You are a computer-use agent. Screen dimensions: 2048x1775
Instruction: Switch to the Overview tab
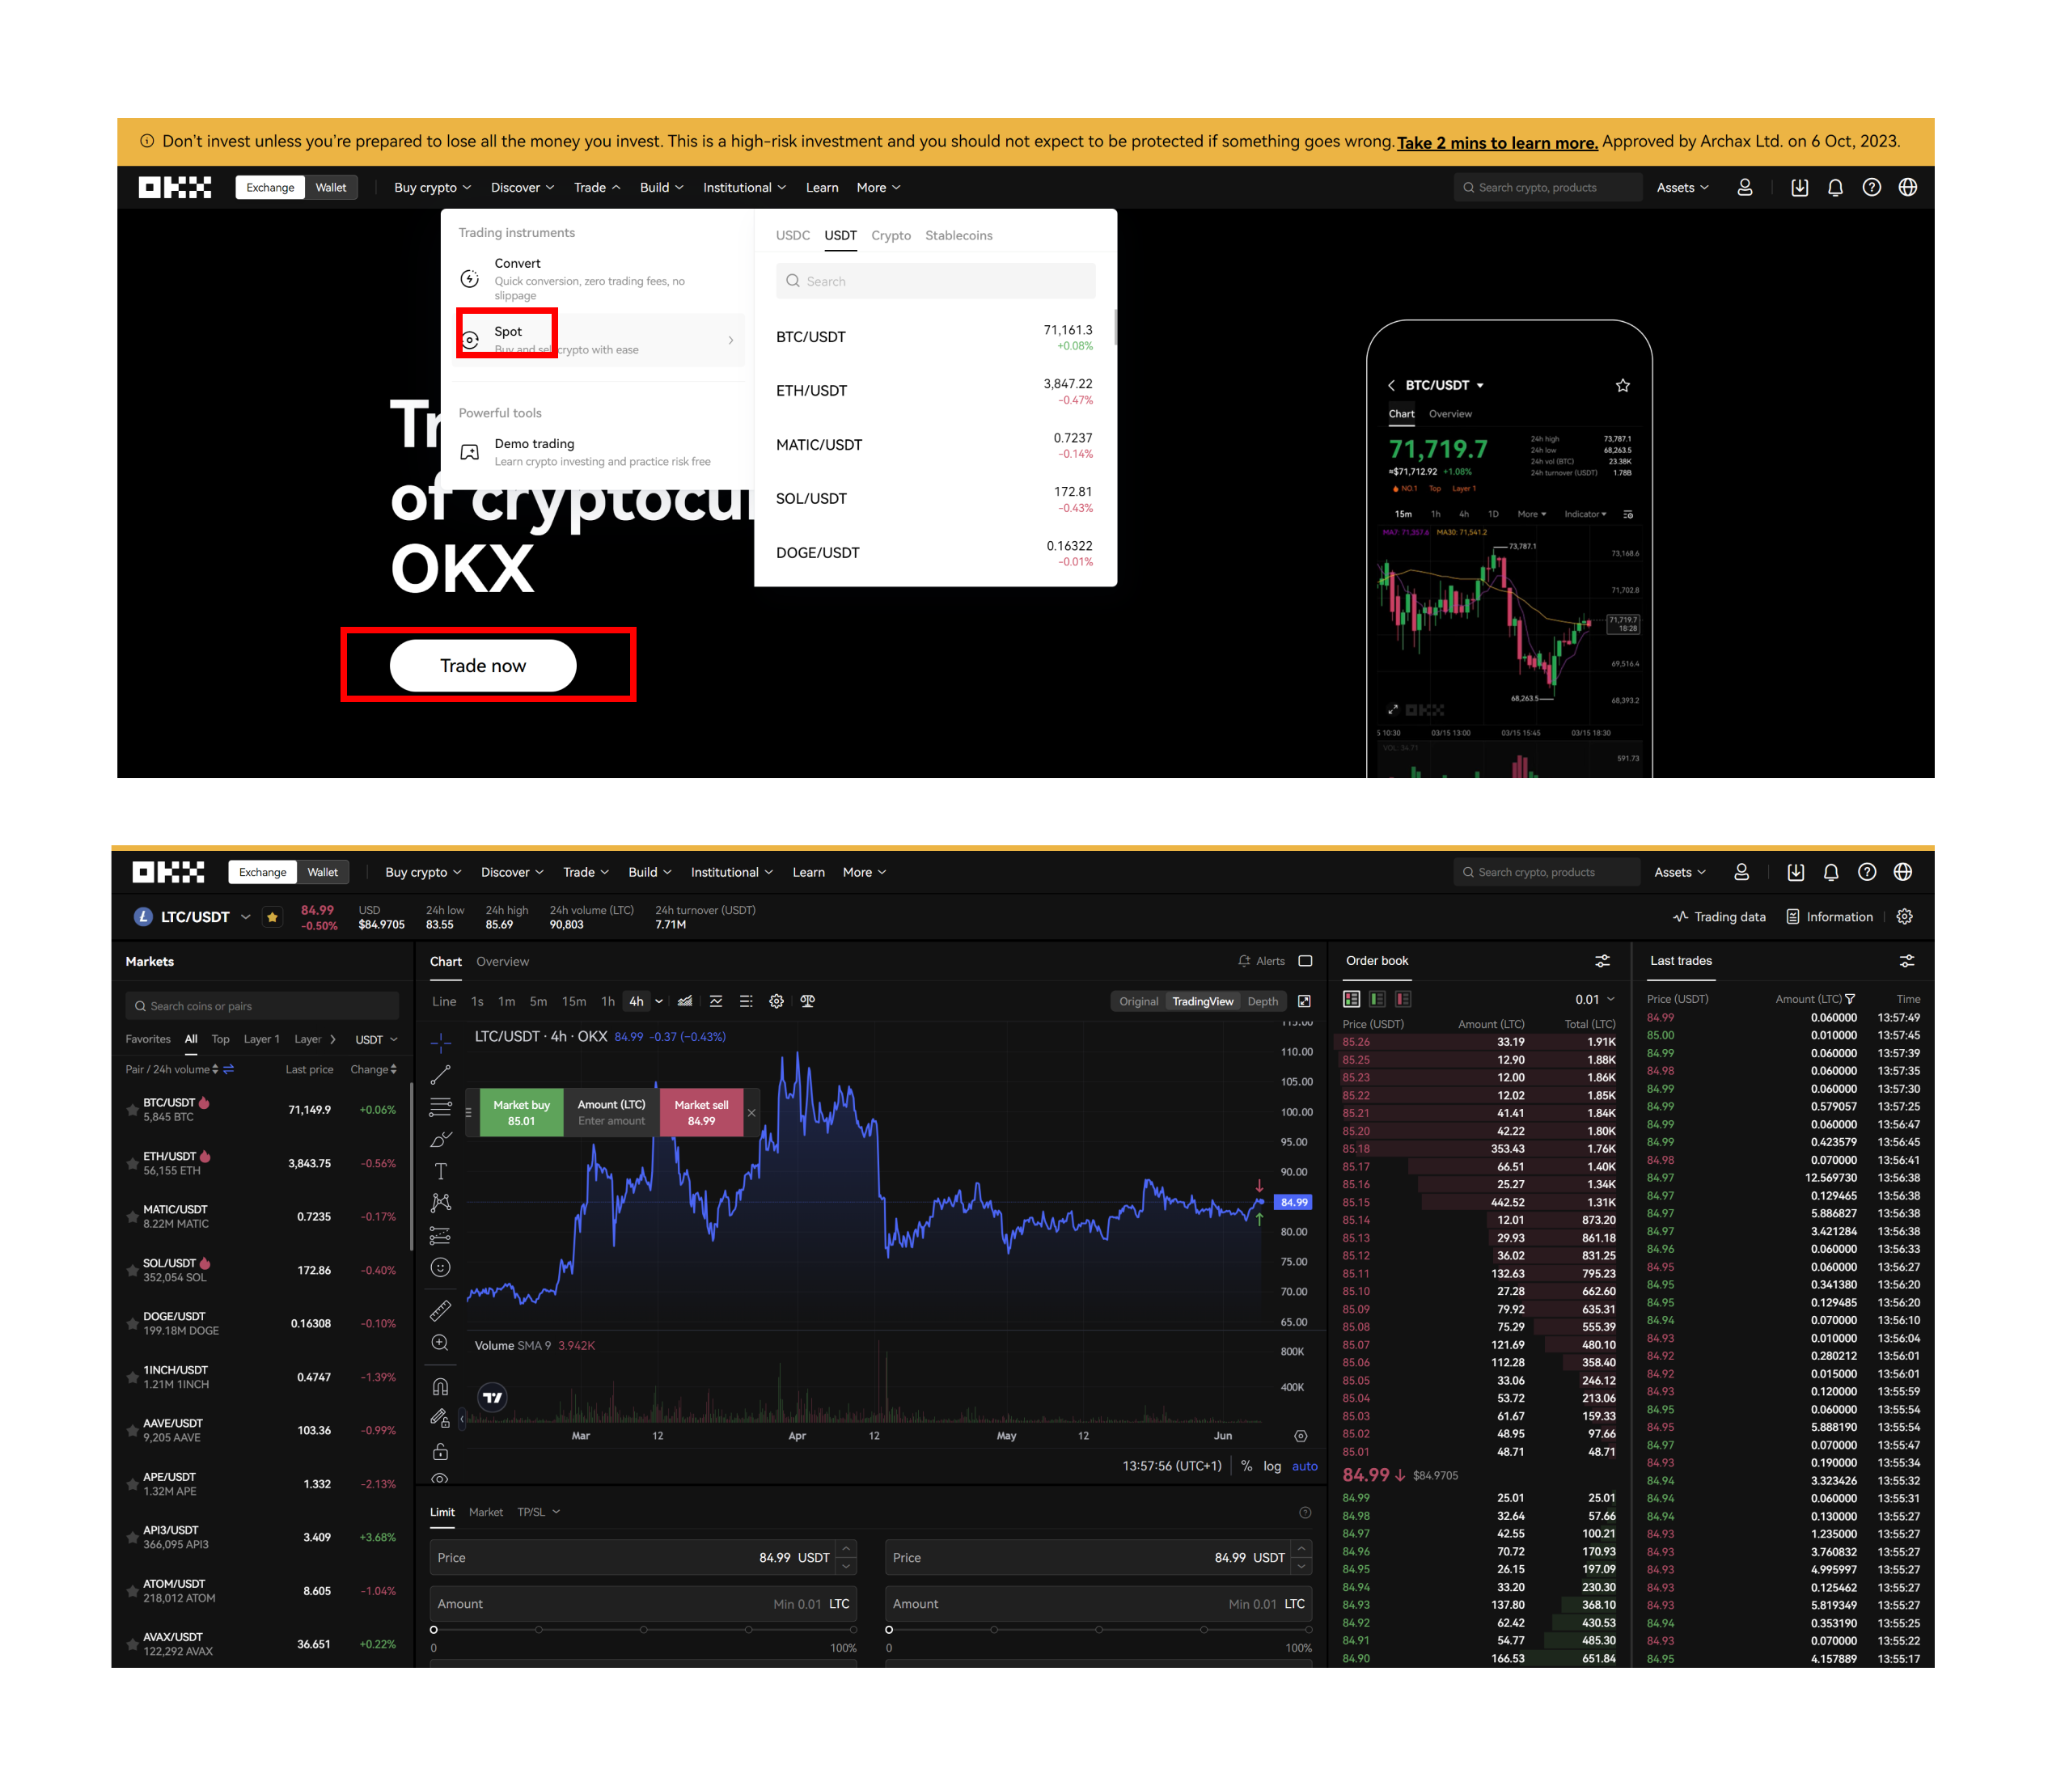503,961
